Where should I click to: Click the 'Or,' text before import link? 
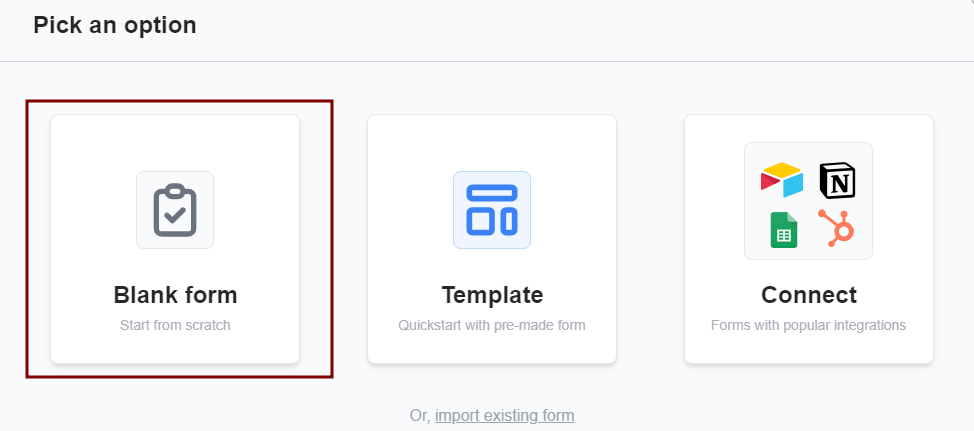coord(420,415)
